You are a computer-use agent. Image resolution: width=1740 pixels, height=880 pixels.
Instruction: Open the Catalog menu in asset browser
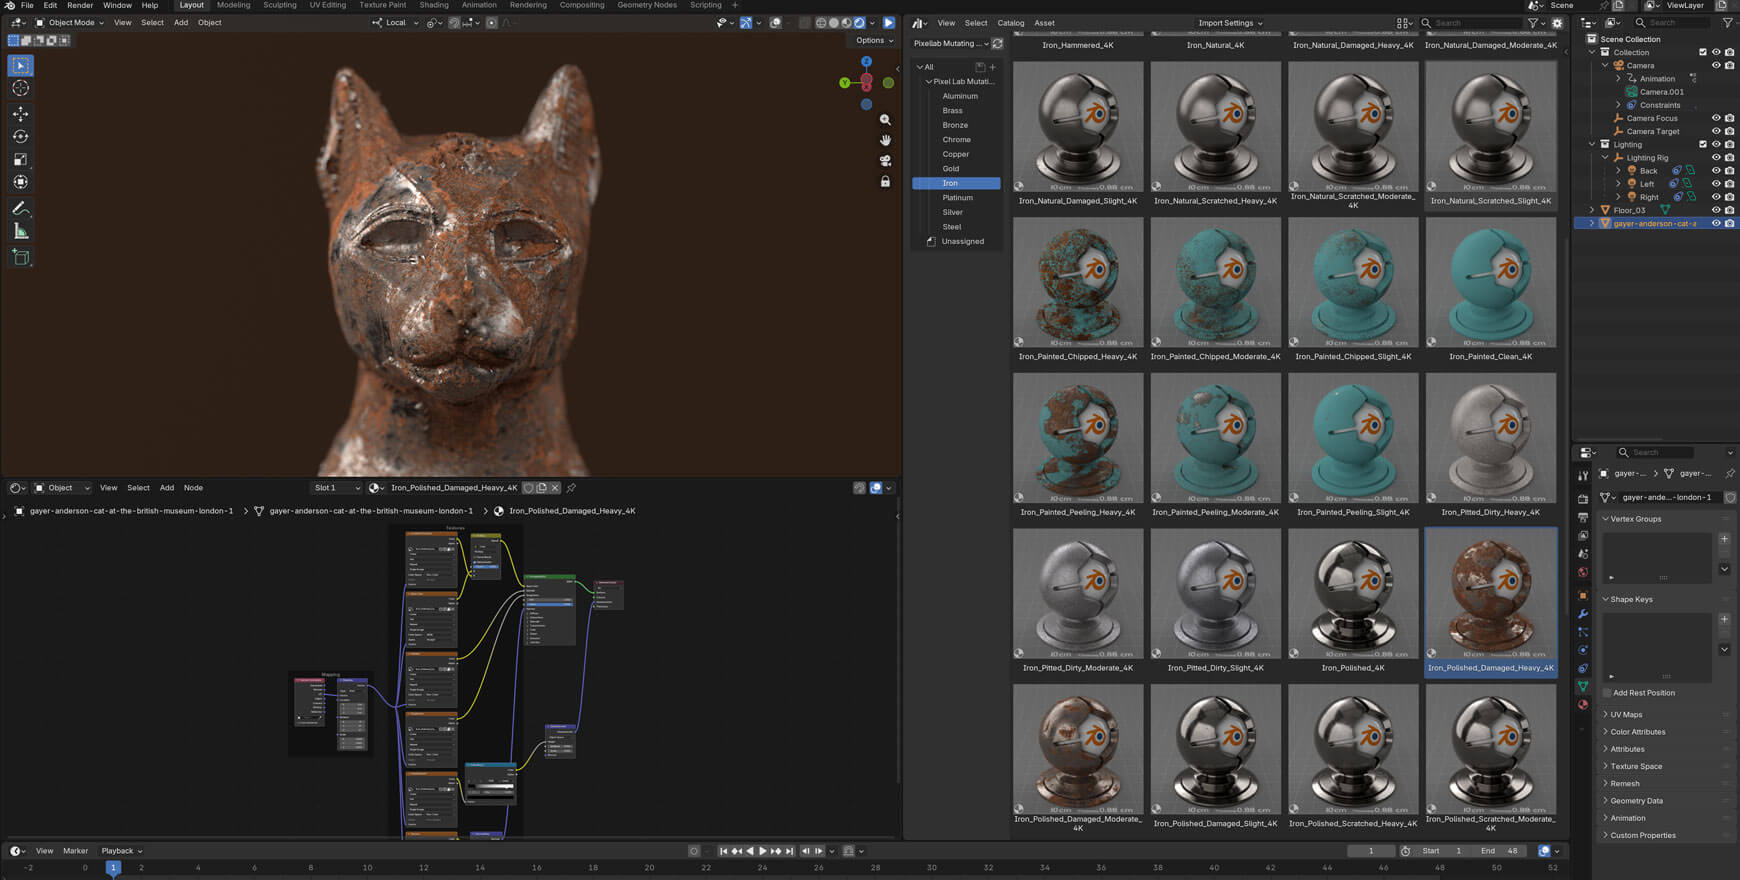1010,23
